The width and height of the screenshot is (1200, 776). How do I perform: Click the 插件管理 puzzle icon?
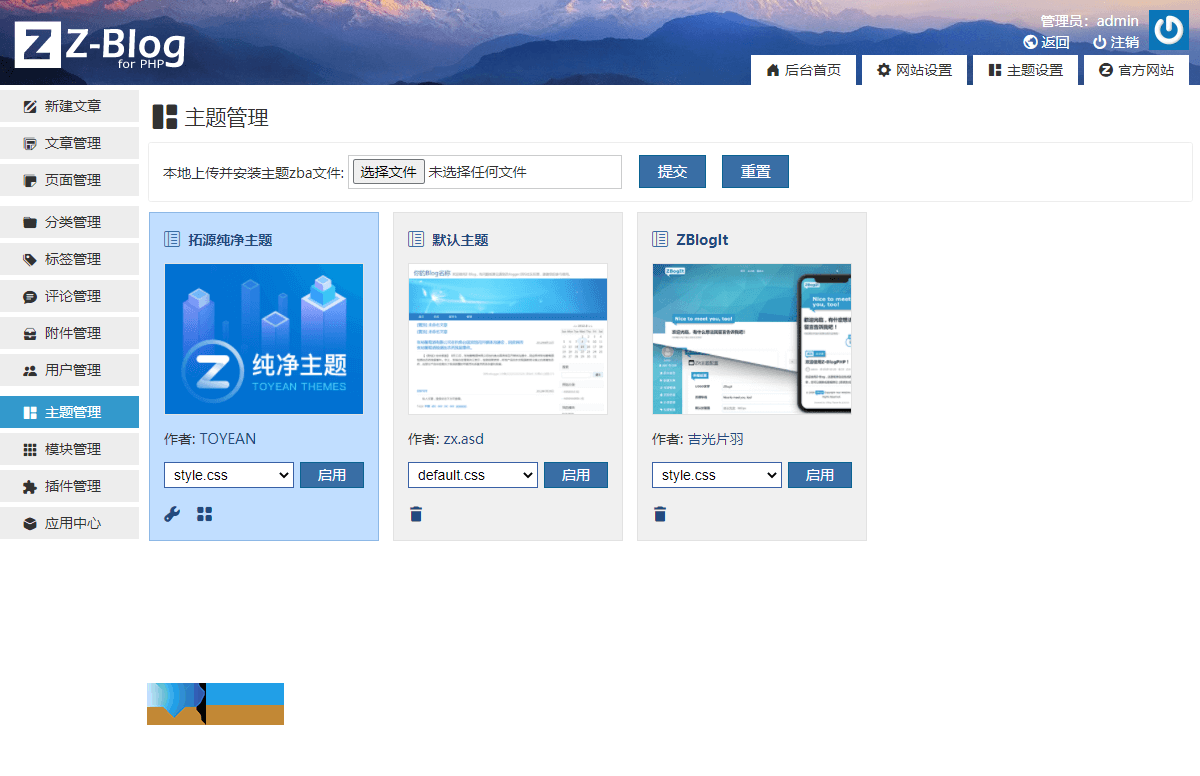pos(30,486)
